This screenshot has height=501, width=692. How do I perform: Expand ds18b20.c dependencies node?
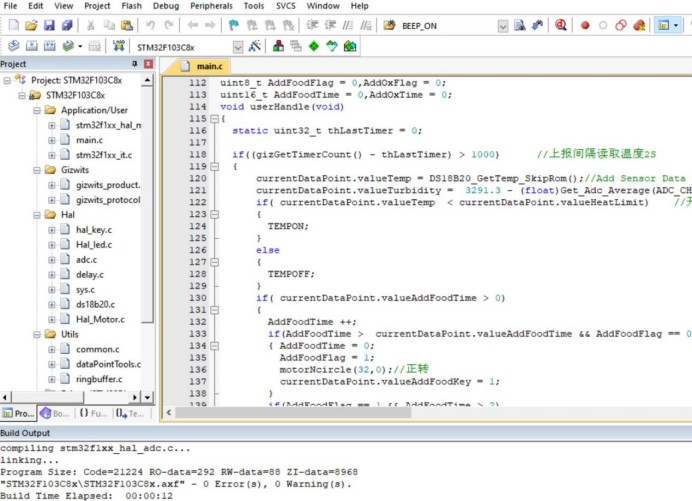pos(52,305)
